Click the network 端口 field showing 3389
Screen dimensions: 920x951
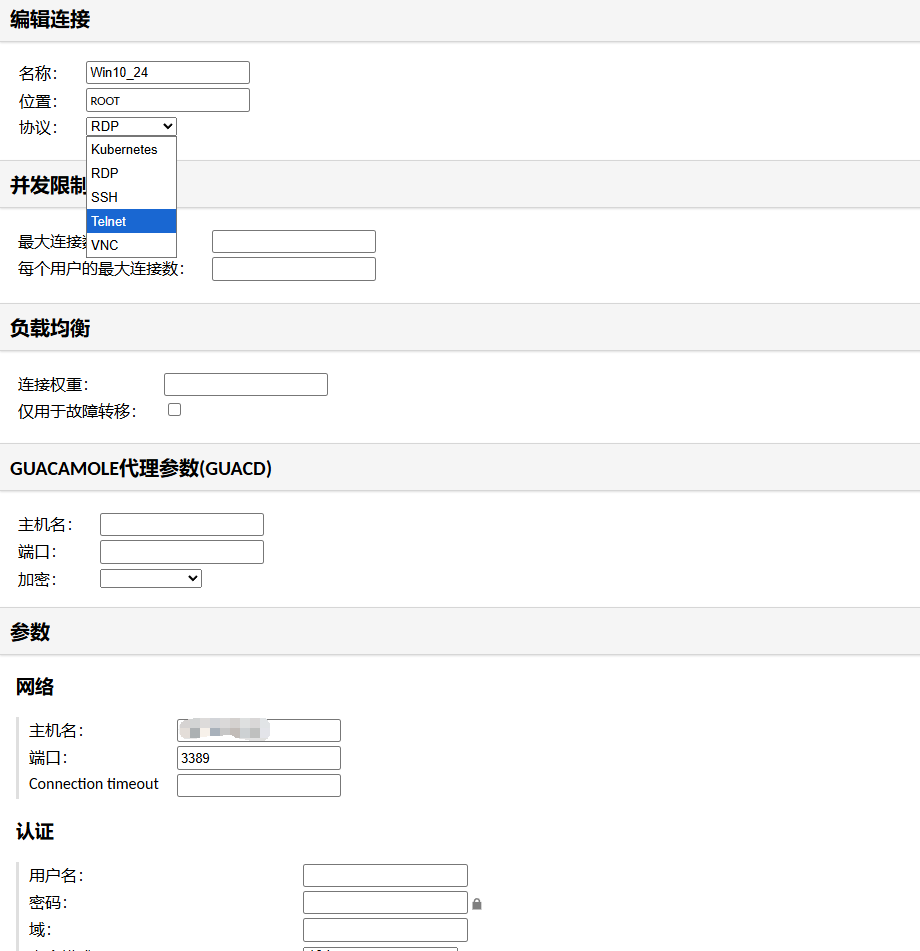[259, 758]
